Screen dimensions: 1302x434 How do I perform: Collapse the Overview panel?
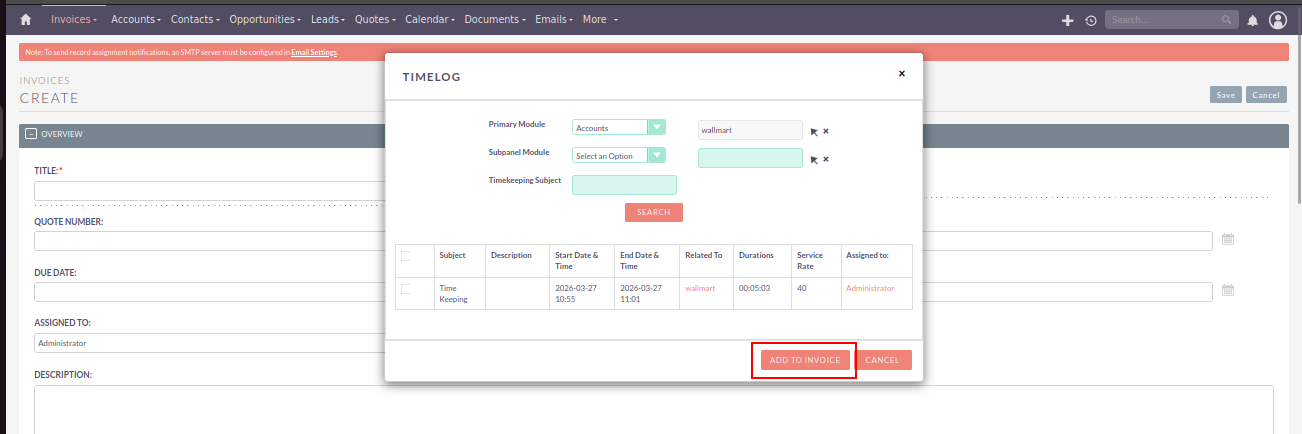coord(30,134)
